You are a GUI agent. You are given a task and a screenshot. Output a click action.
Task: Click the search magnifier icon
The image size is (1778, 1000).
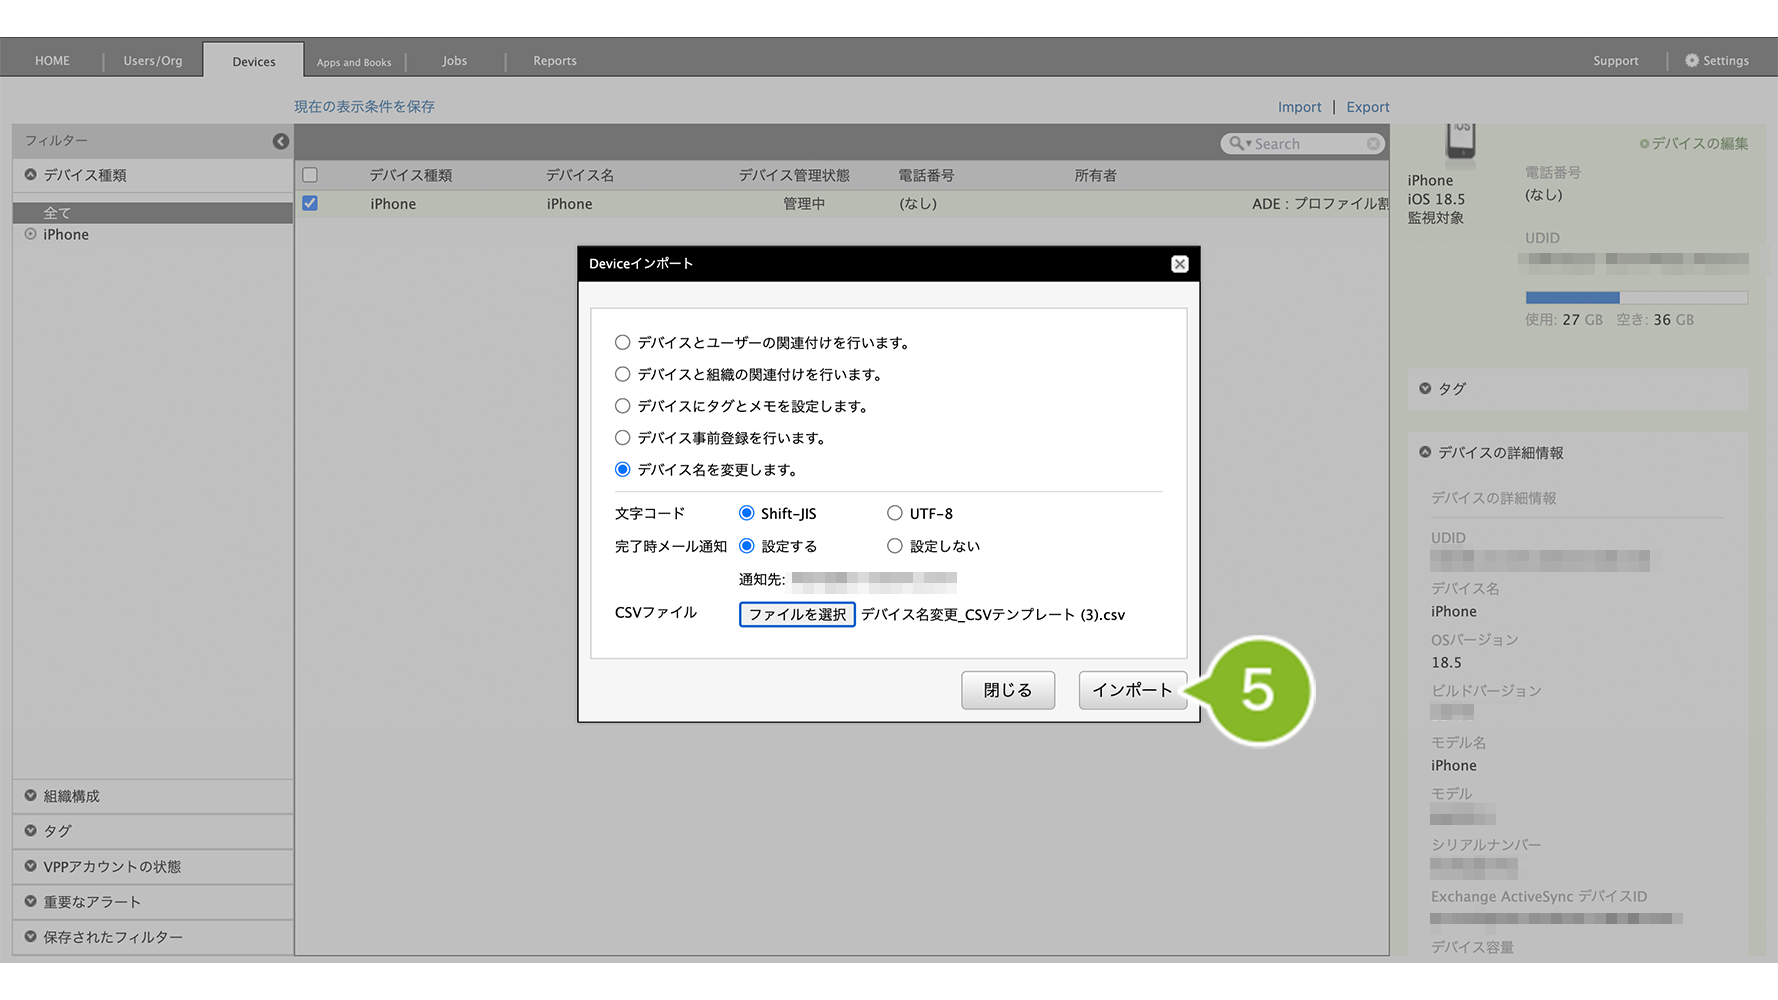click(x=1237, y=144)
